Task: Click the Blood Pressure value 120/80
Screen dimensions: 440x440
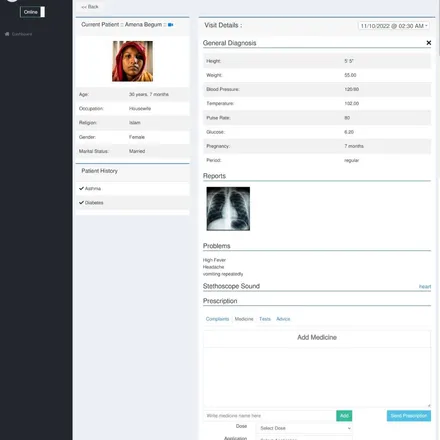Action: click(352, 89)
